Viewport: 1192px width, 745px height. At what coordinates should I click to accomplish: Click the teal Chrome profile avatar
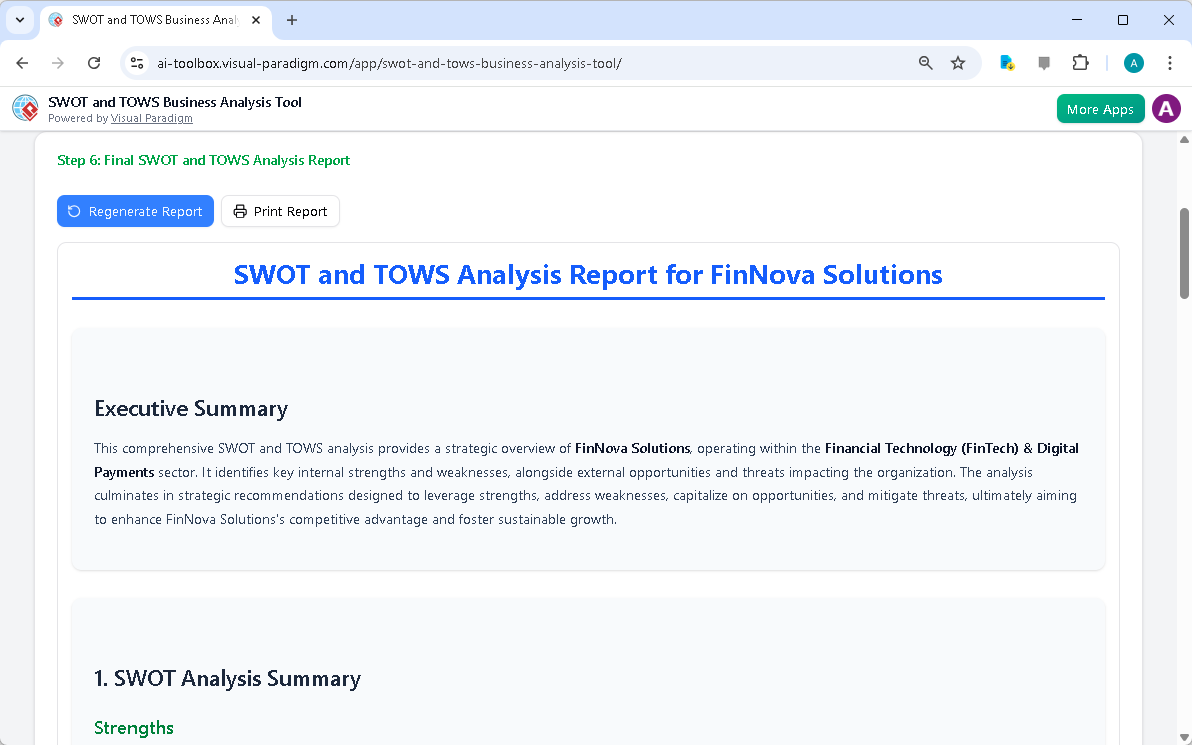1133,62
